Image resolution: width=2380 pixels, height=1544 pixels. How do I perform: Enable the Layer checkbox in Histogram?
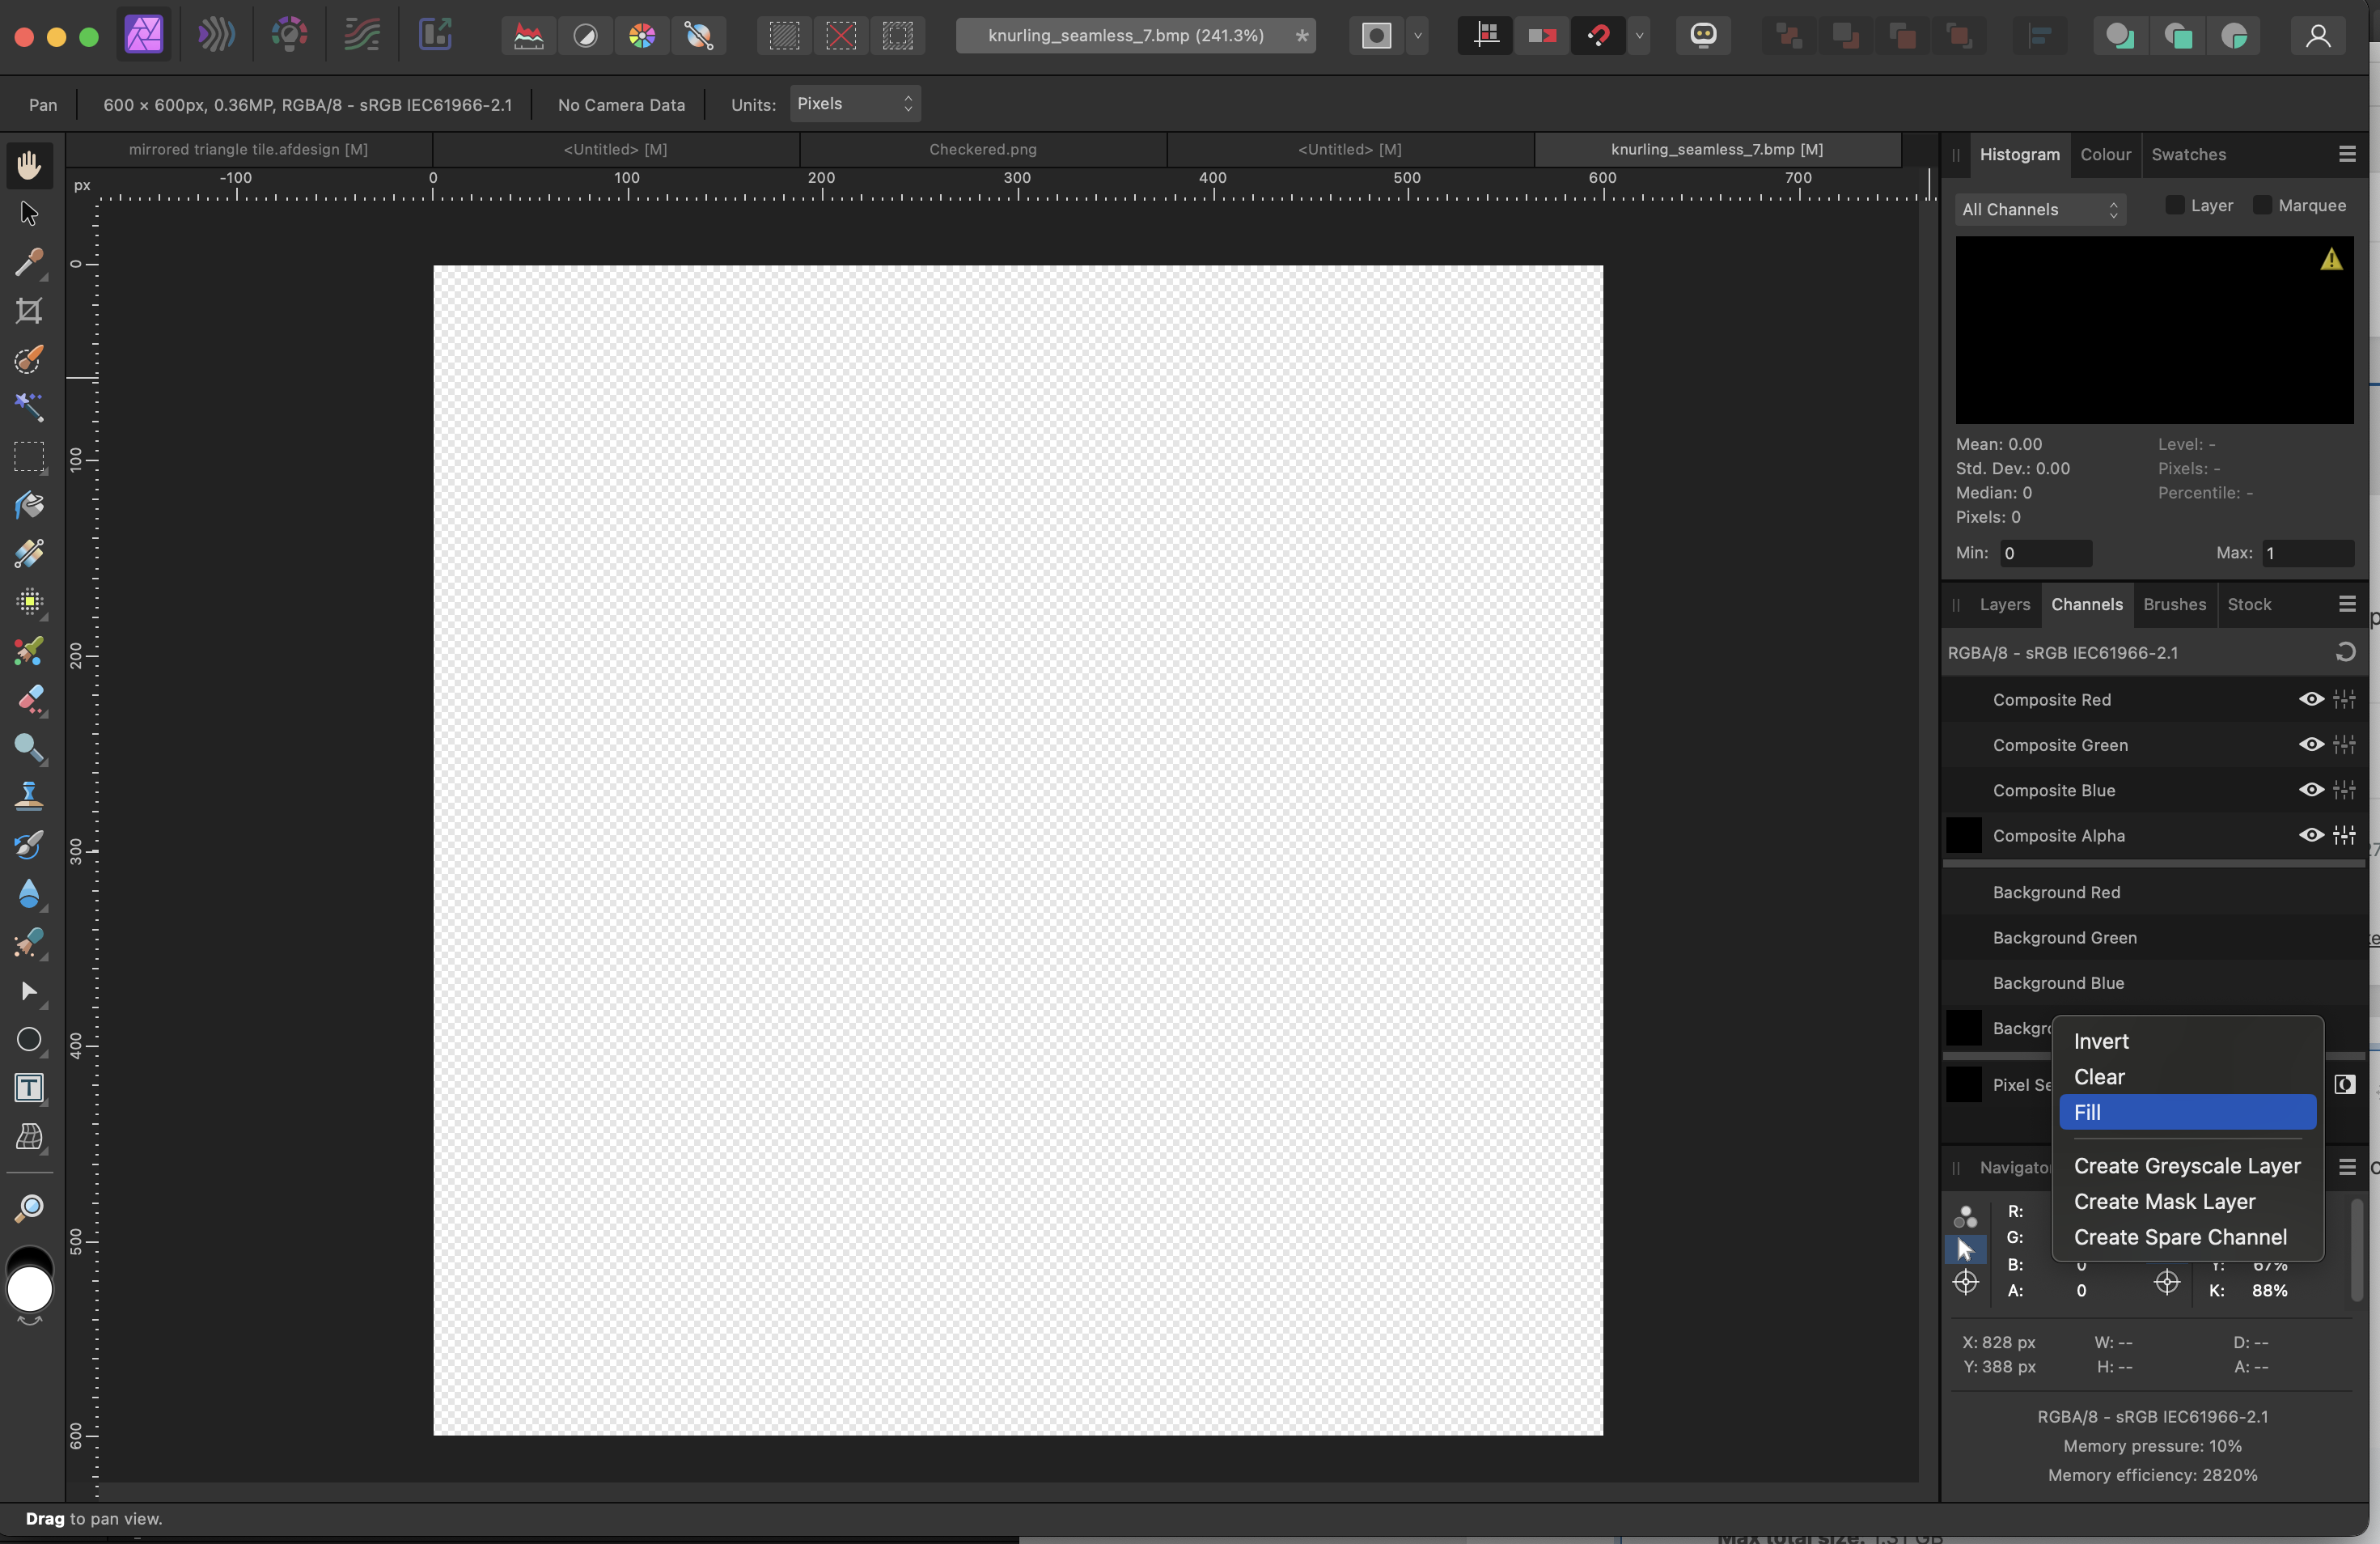point(2174,205)
